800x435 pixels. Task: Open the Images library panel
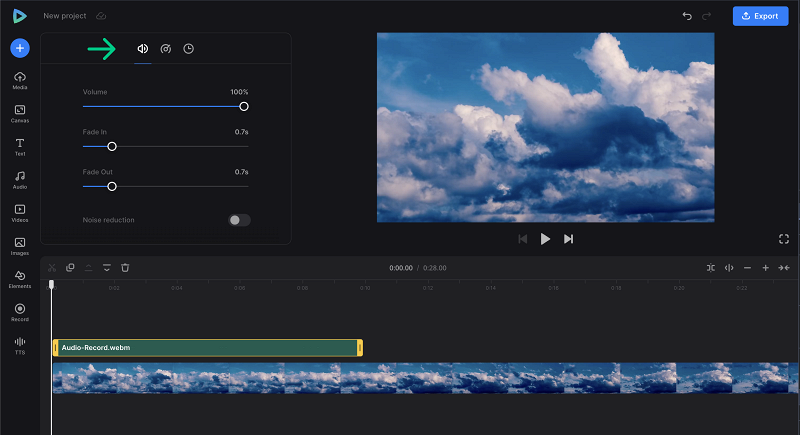pos(20,246)
